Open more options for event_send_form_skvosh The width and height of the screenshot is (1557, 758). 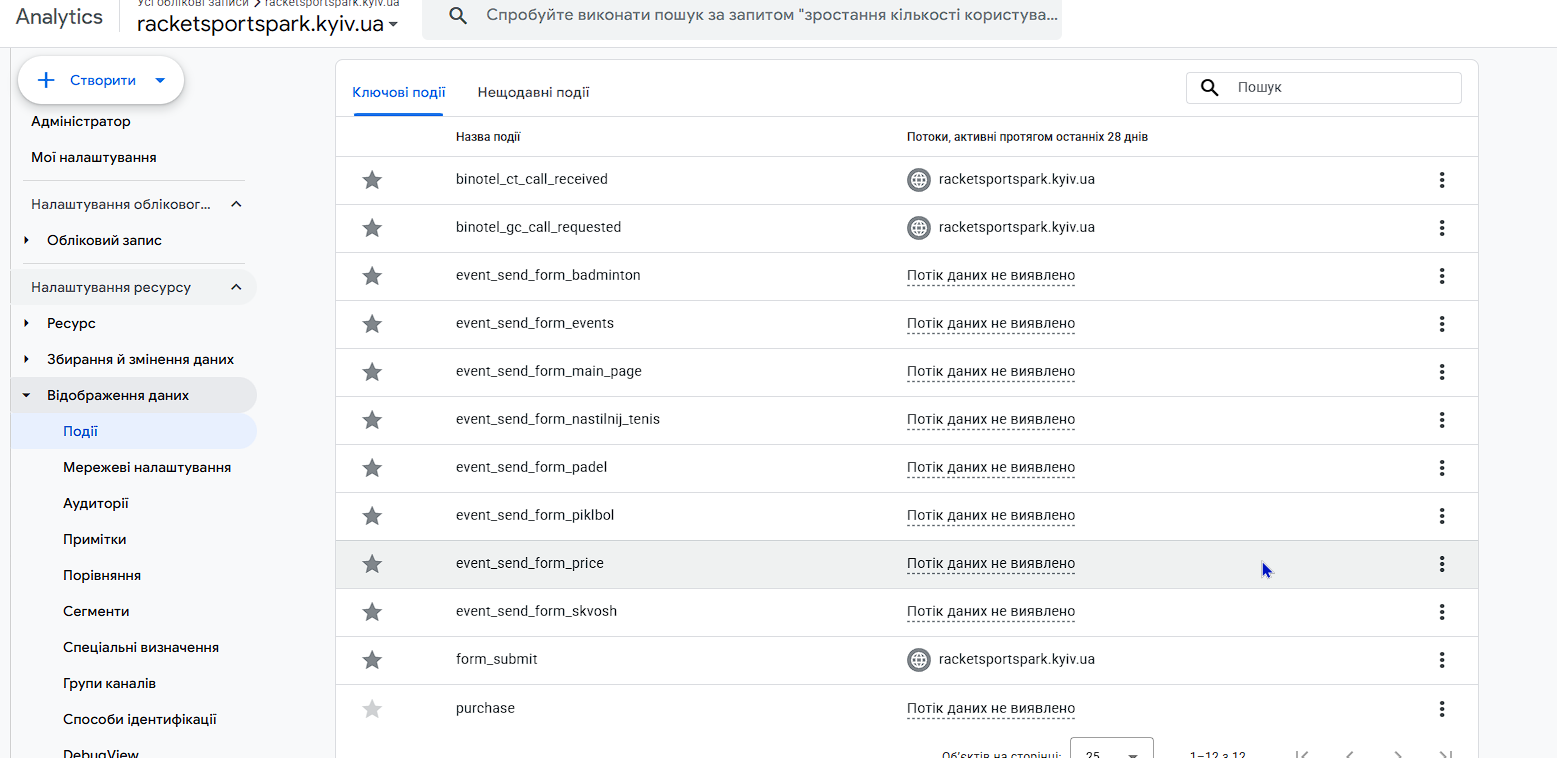click(1442, 612)
